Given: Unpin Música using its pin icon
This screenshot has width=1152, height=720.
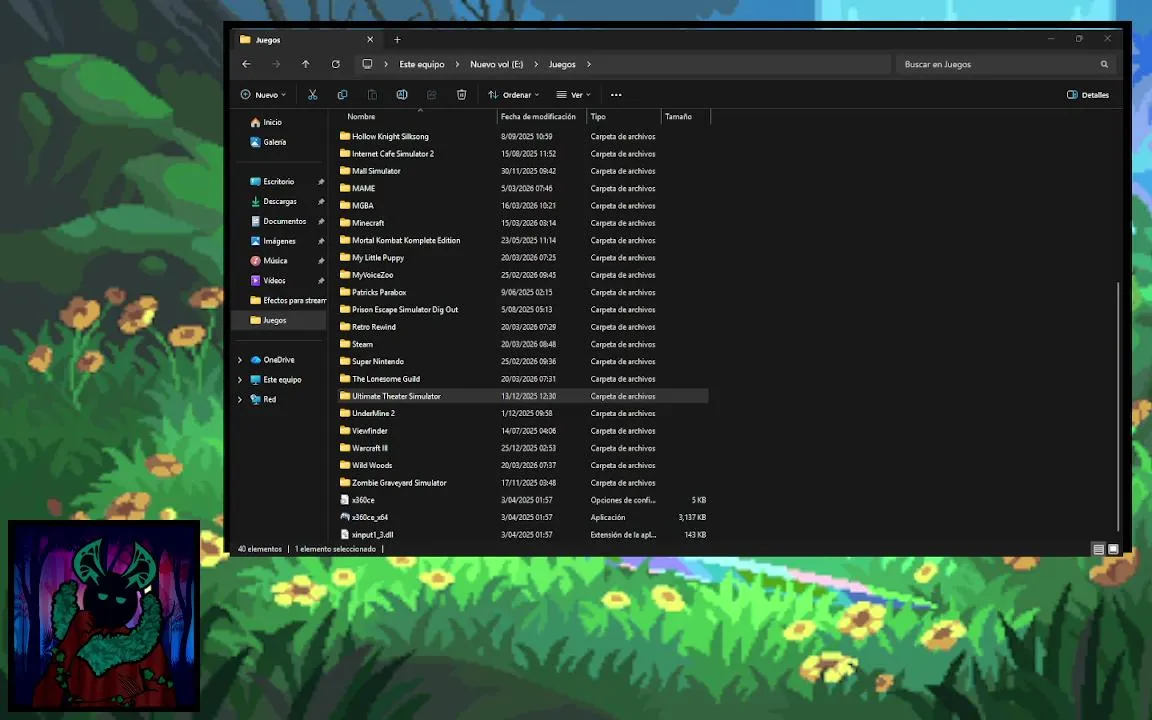Looking at the screenshot, I should click(x=320, y=261).
